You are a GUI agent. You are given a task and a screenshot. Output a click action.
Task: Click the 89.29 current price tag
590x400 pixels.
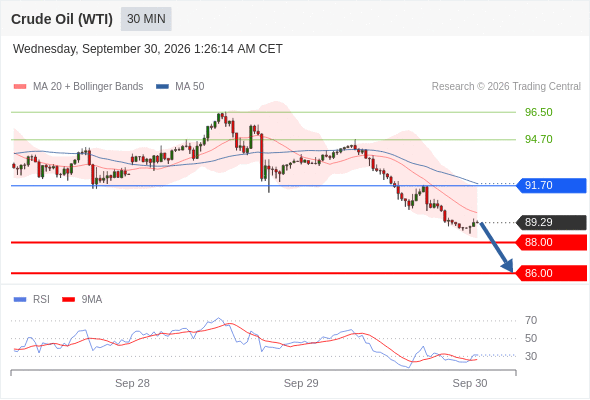[x=551, y=222]
